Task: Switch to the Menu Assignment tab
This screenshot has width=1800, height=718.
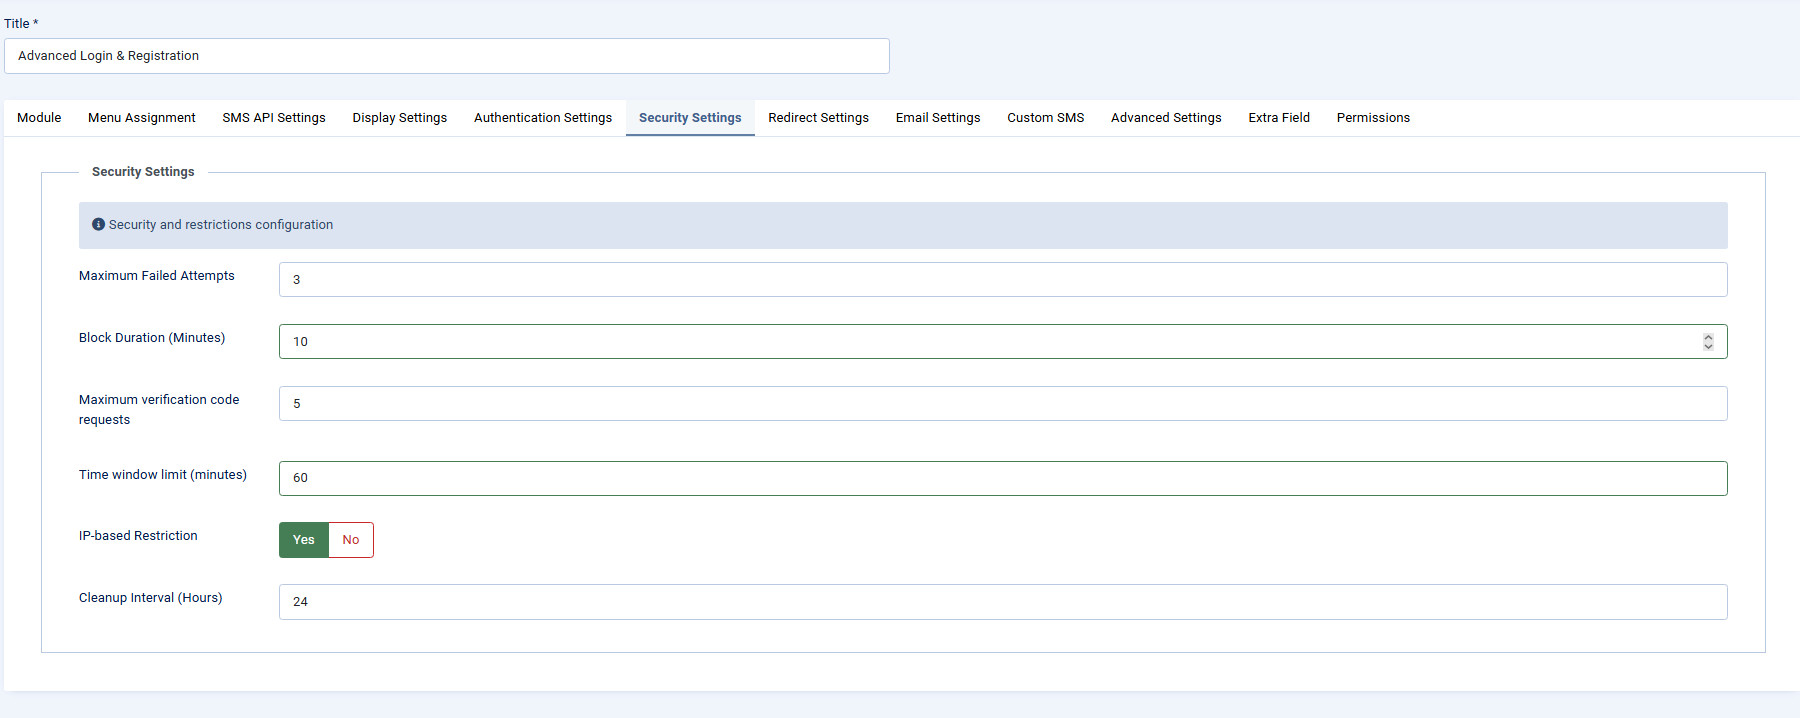Action: [141, 118]
